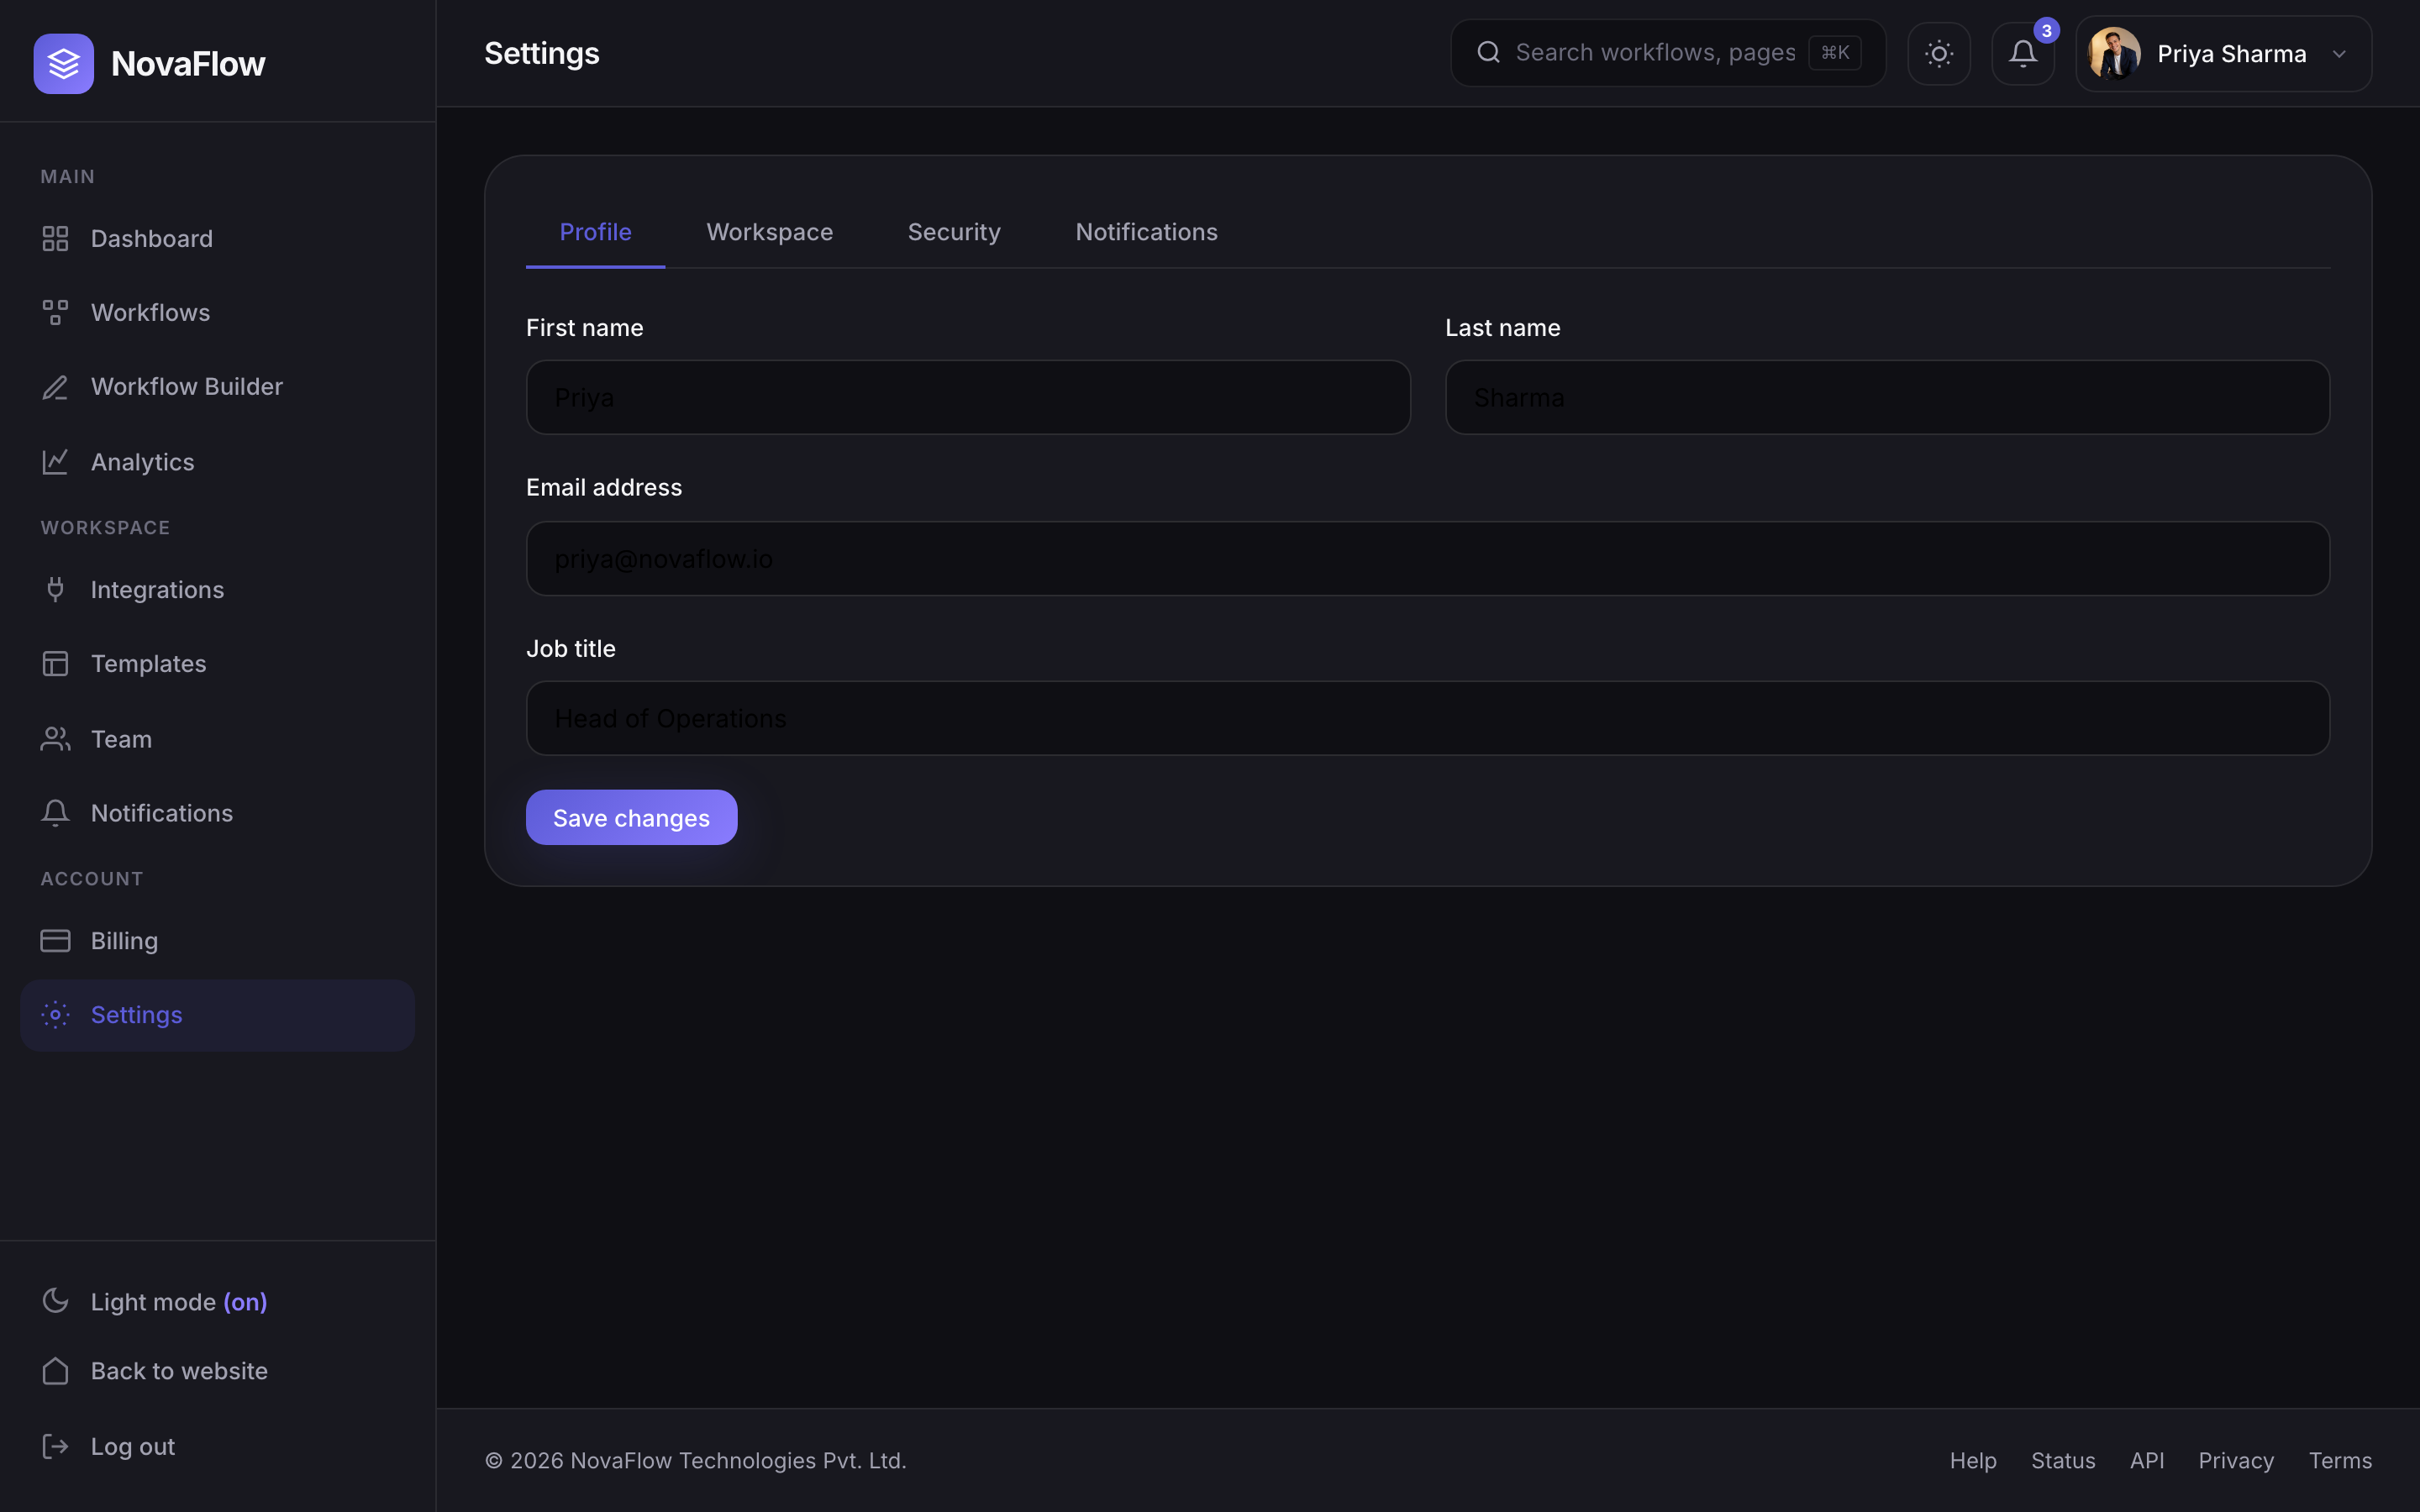This screenshot has height=1512, width=2420.
Task: Open Billing card icon
Action: pos(55,941)
